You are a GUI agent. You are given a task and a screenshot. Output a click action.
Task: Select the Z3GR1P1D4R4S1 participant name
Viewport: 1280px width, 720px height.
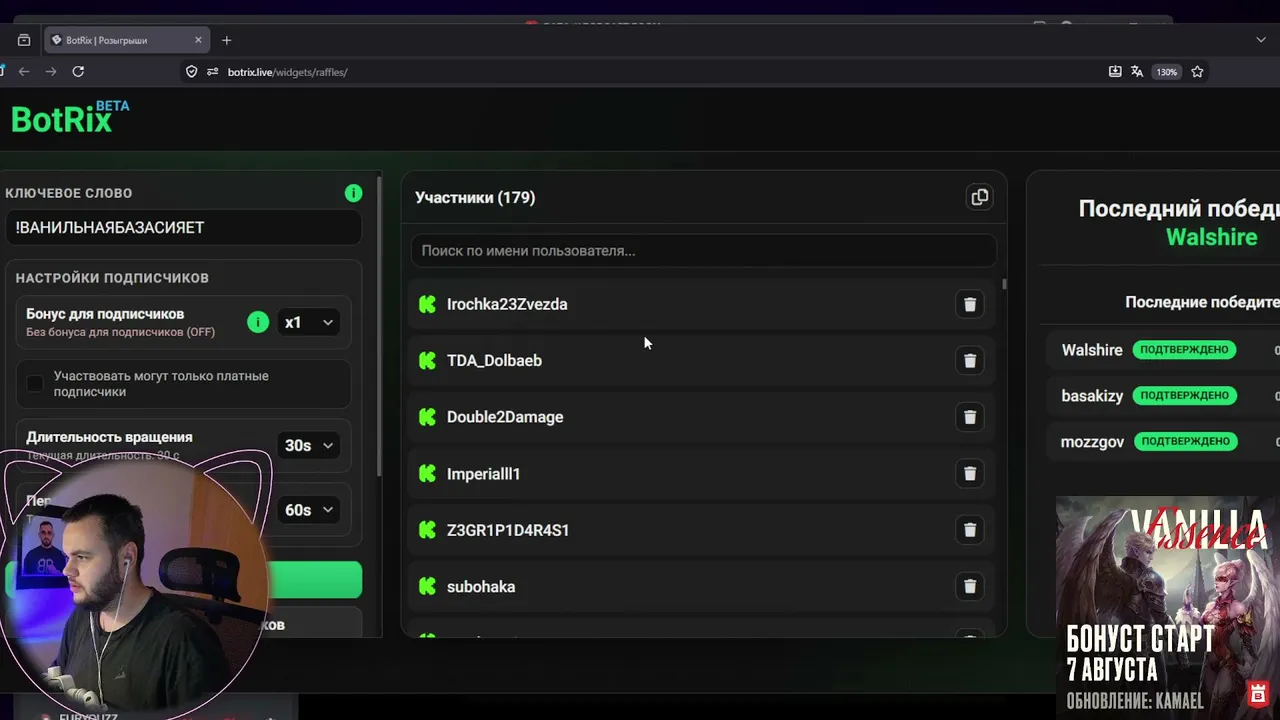tap(508, 530)
